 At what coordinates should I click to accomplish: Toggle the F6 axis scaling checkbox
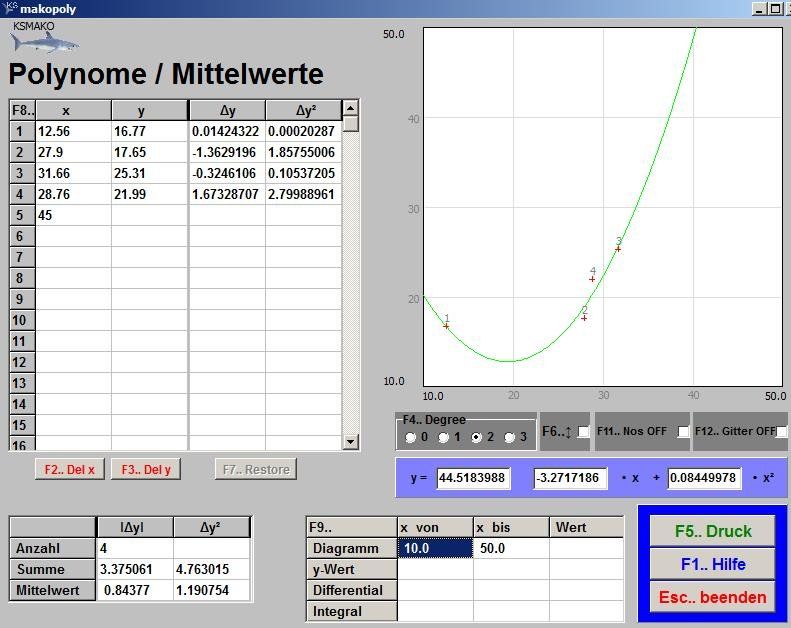coord(583,432)
